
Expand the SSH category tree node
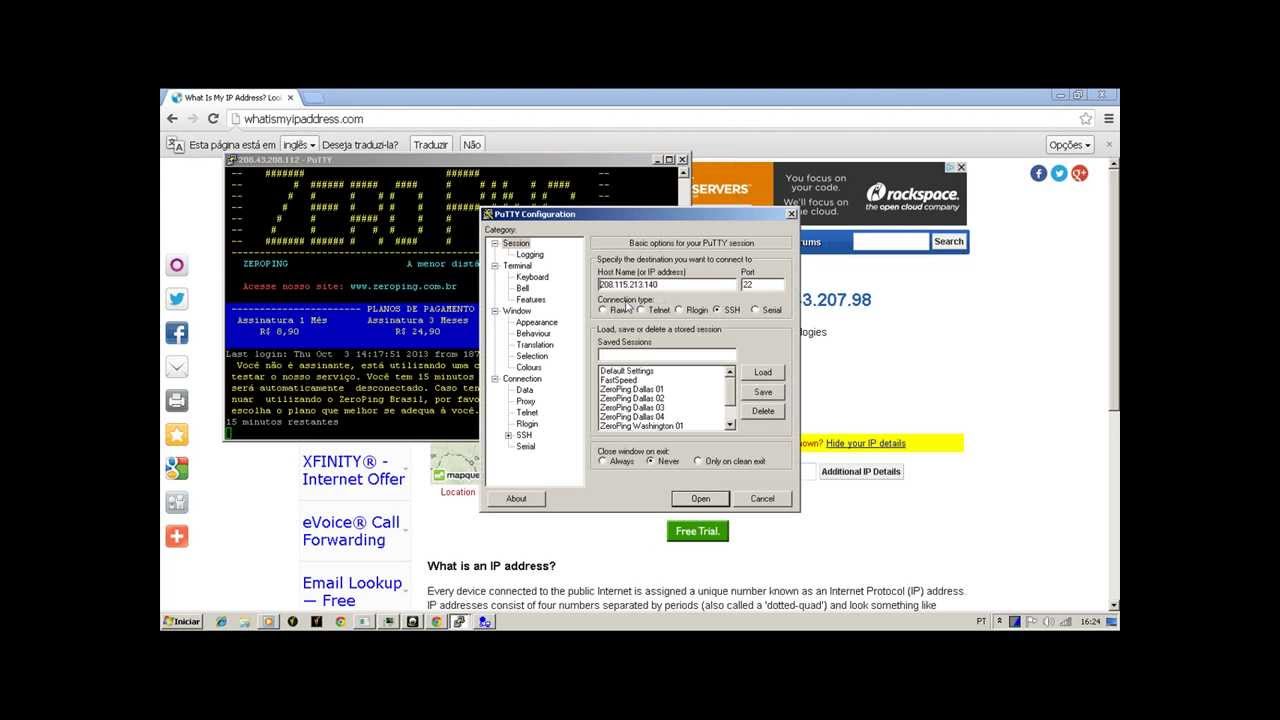508,435
